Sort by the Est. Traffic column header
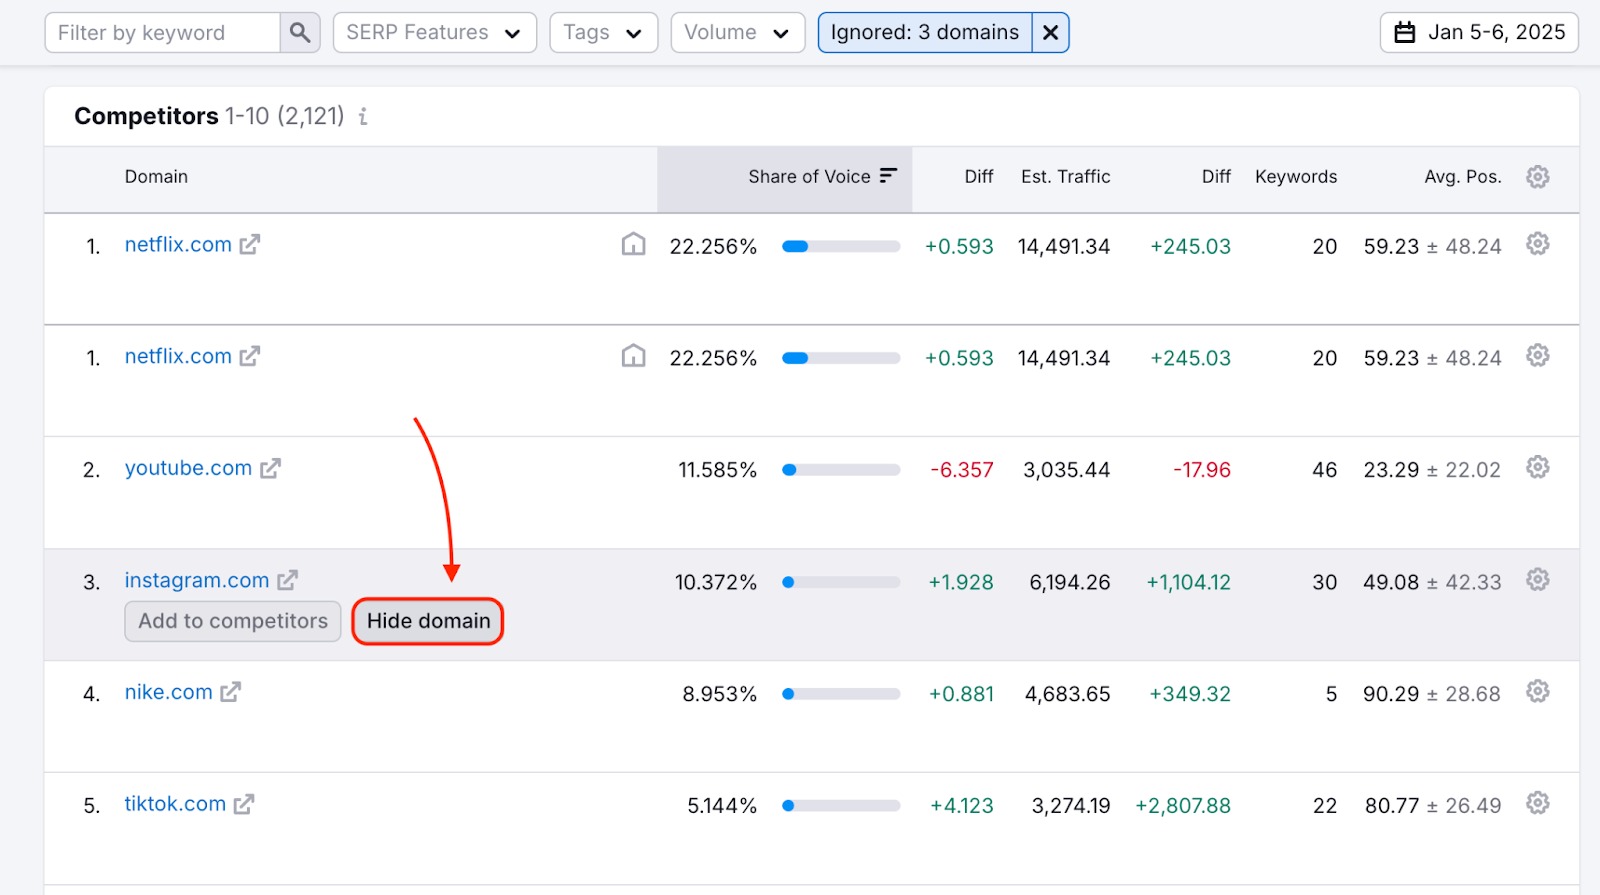This screenshot has width=1600, height=895. click(1065, 177)
